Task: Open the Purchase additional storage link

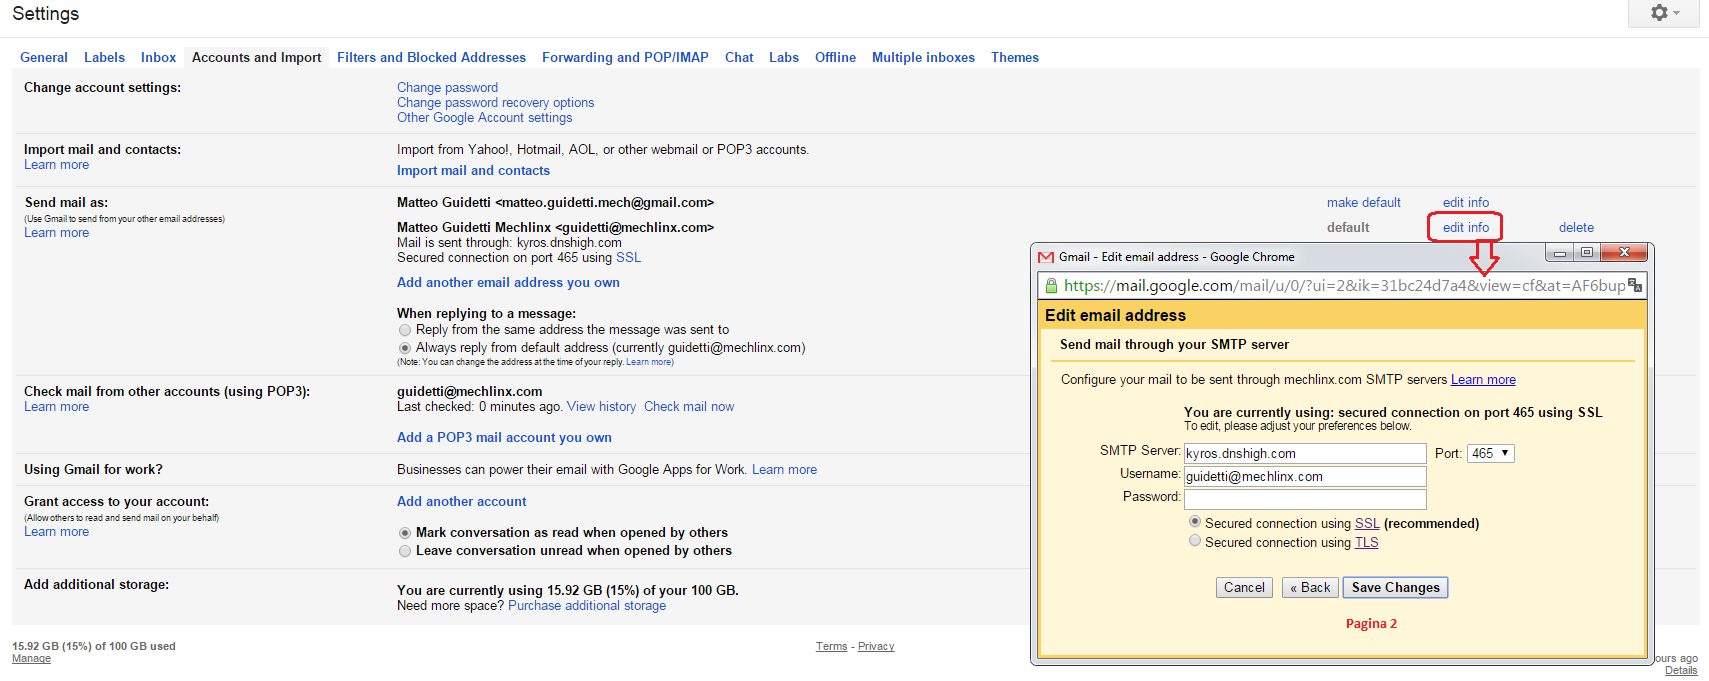Action: [587, 606]
